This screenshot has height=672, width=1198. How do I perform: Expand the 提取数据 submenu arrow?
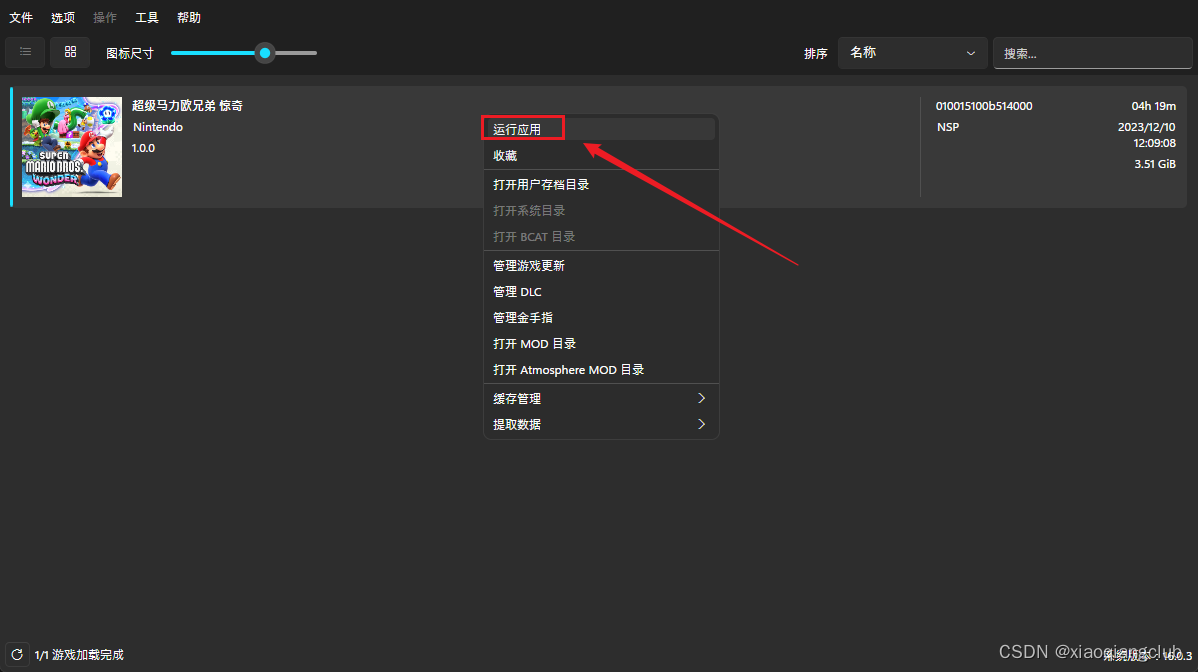(701, 424)
